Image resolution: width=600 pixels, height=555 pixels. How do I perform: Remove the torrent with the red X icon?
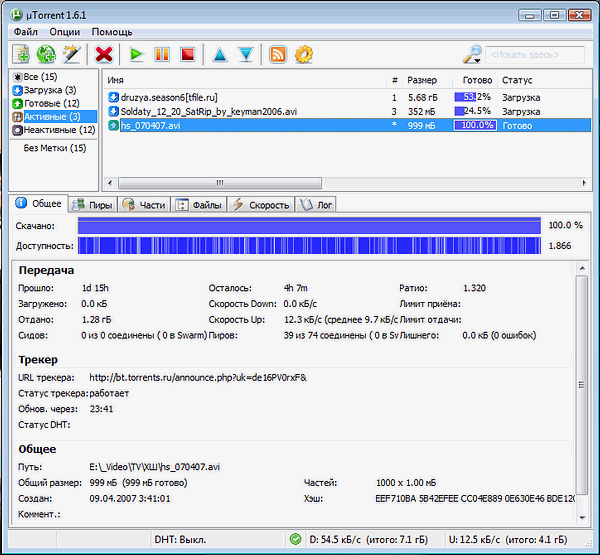(x=103, y=54)
